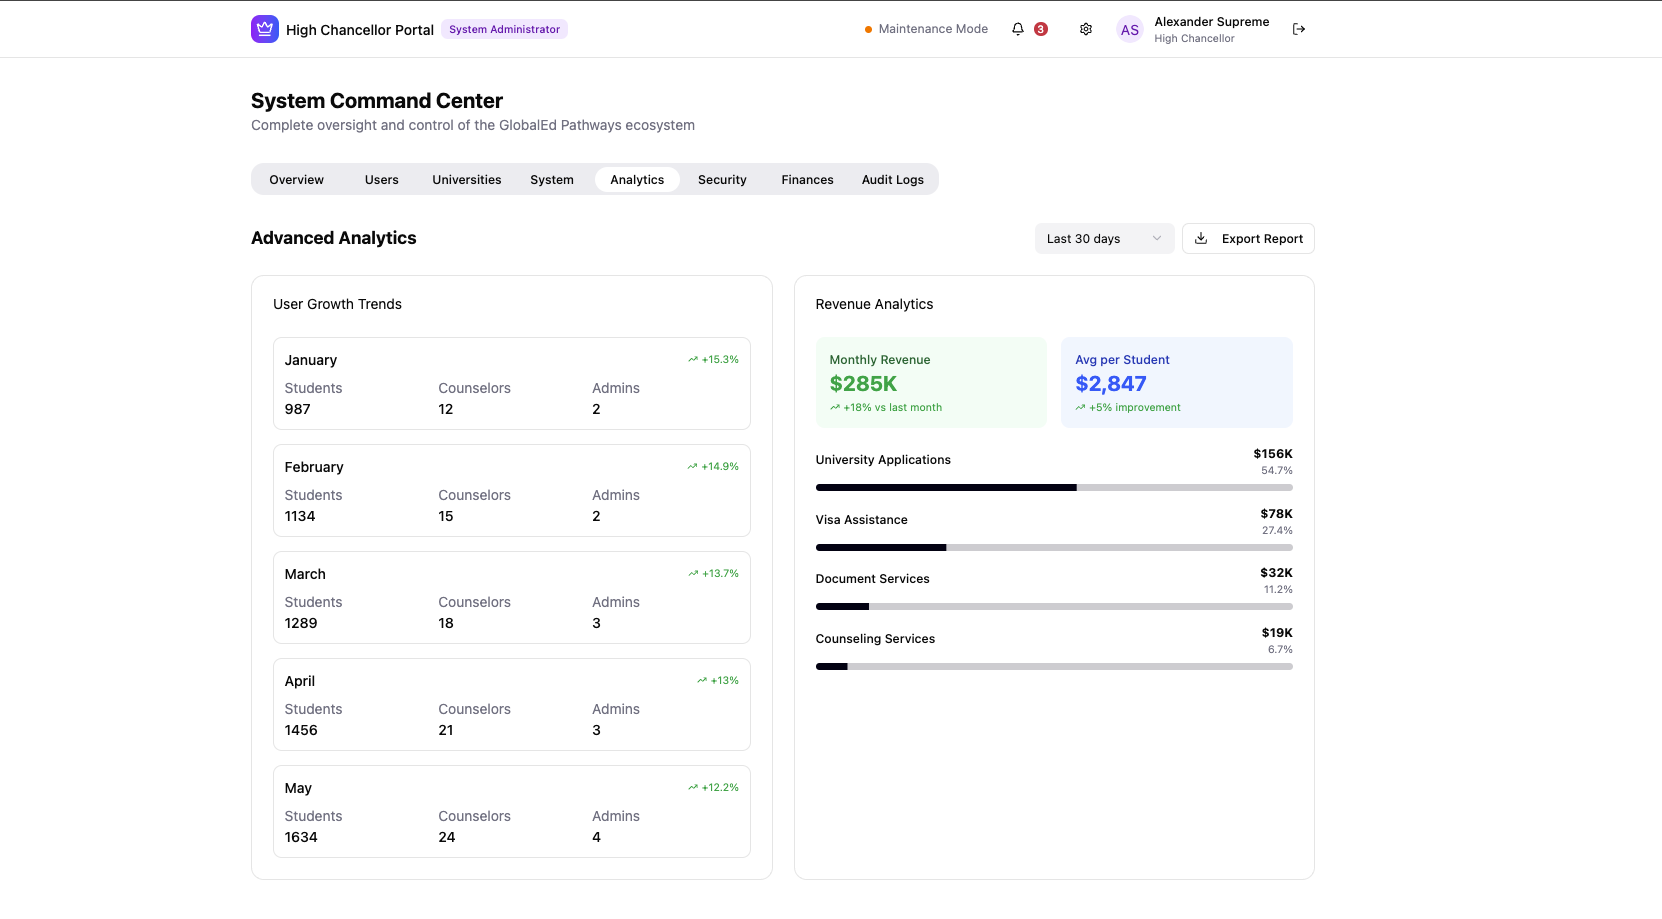The image size is (1662, 919).
Task: Click the red notification count badge
Action: [x=1041, y=29]
